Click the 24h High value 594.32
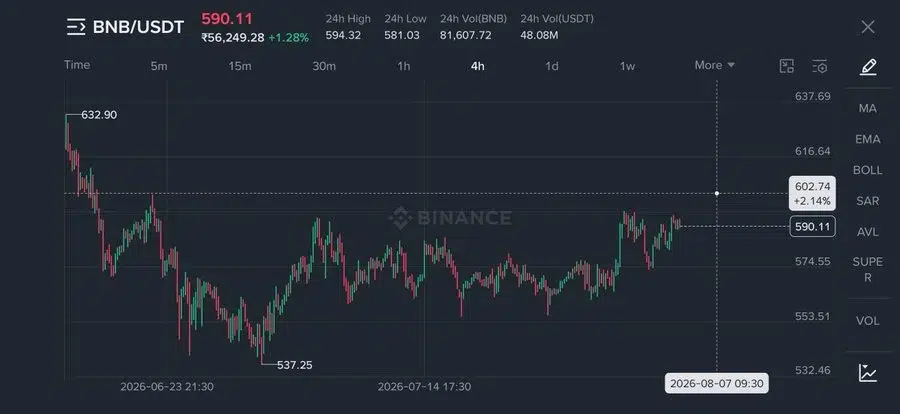The image size is (900, 414). click(x=343, y=36)
